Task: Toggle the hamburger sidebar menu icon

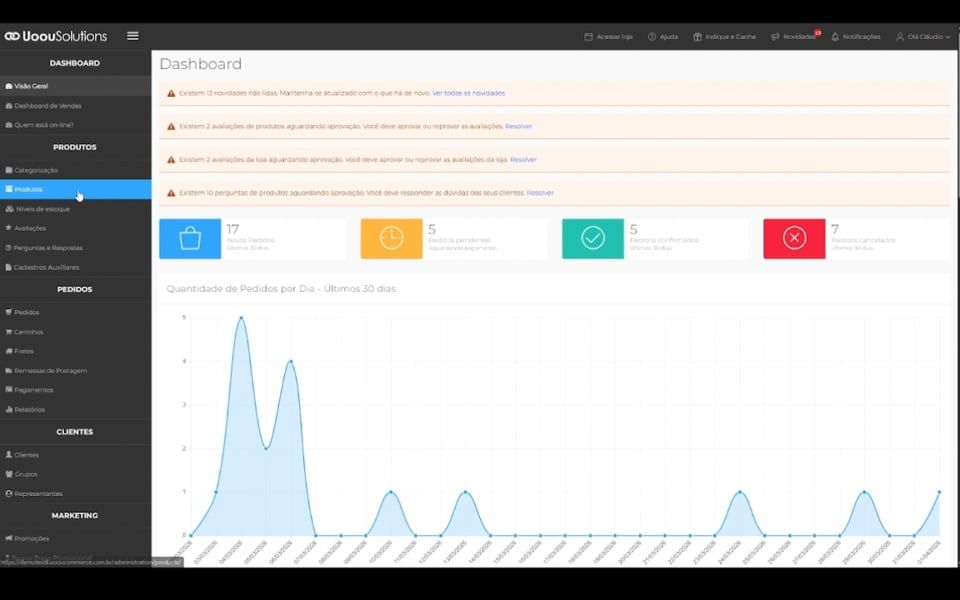Action: point(132,36)
